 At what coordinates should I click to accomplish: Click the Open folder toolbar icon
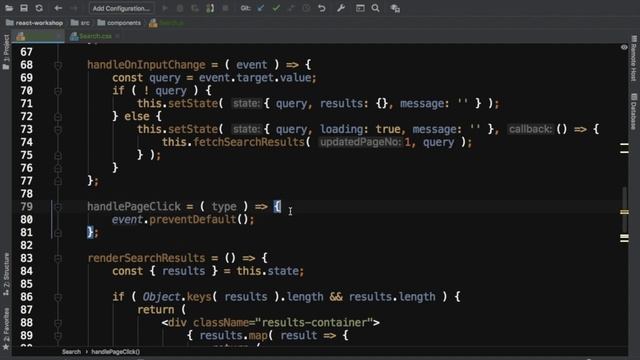pyautogui.click(x=9, y=8)
